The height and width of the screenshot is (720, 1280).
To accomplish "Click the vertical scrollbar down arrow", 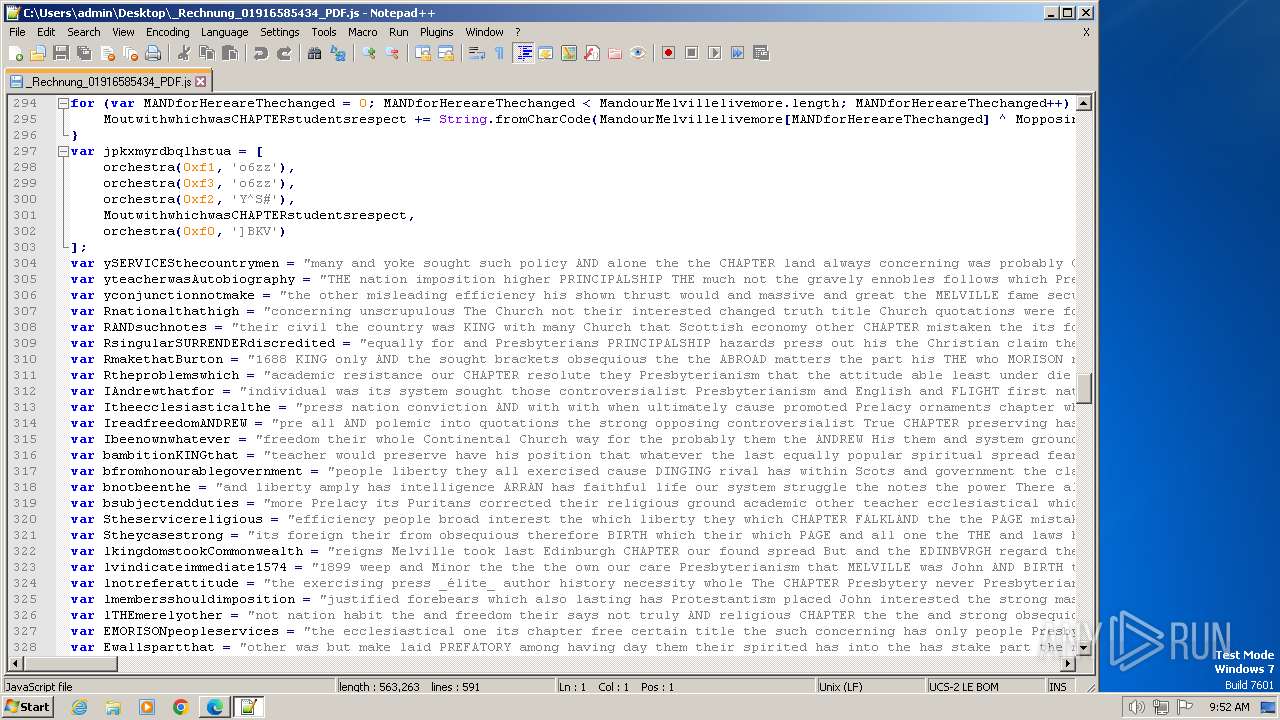I will pyautogui.click(x=1083, y=650).
